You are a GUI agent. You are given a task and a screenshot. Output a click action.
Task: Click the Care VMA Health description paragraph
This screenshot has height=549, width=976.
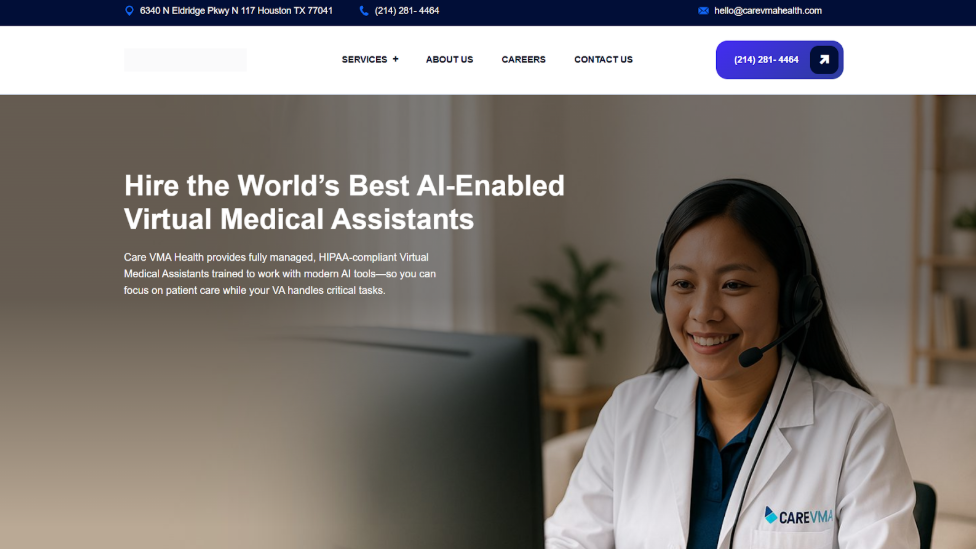[279, 273]
